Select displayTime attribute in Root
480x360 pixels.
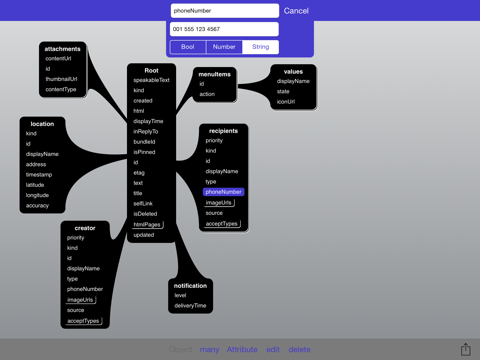coord(148,121)
